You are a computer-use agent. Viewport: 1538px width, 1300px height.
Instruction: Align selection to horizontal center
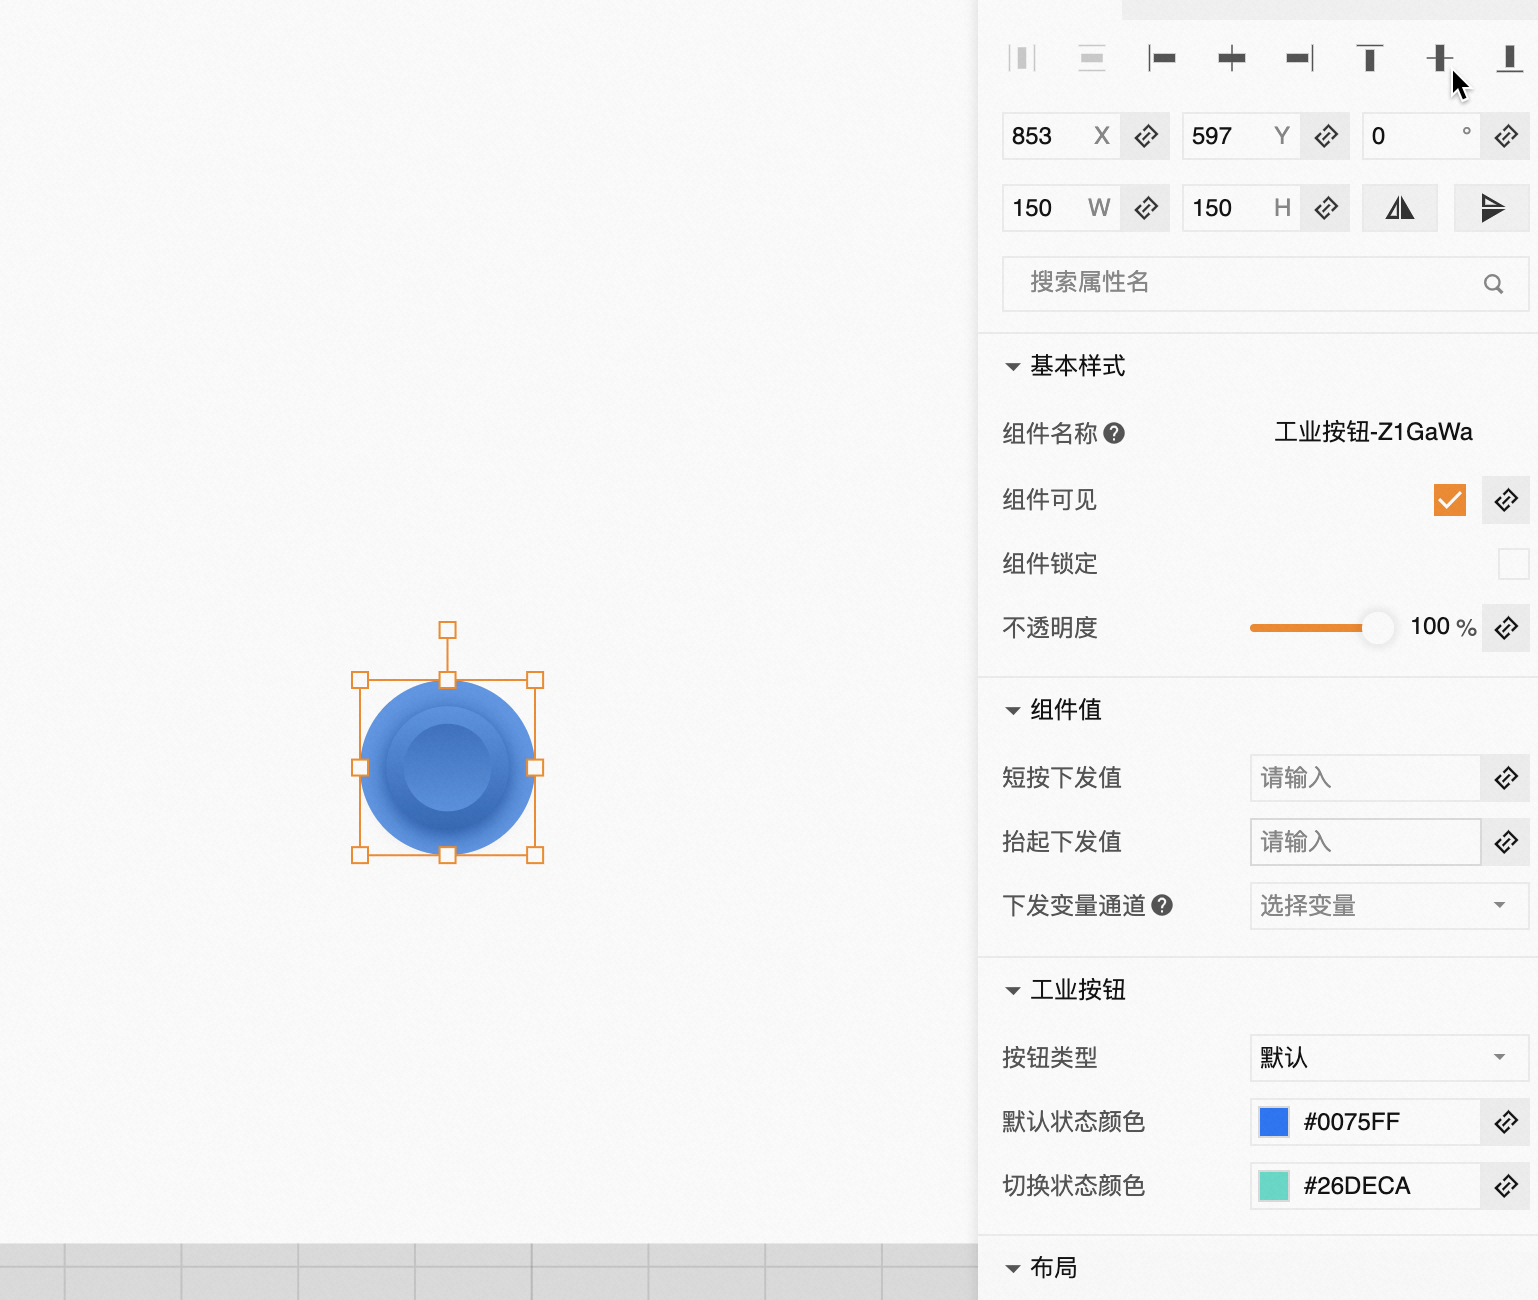pos(1232,58)
